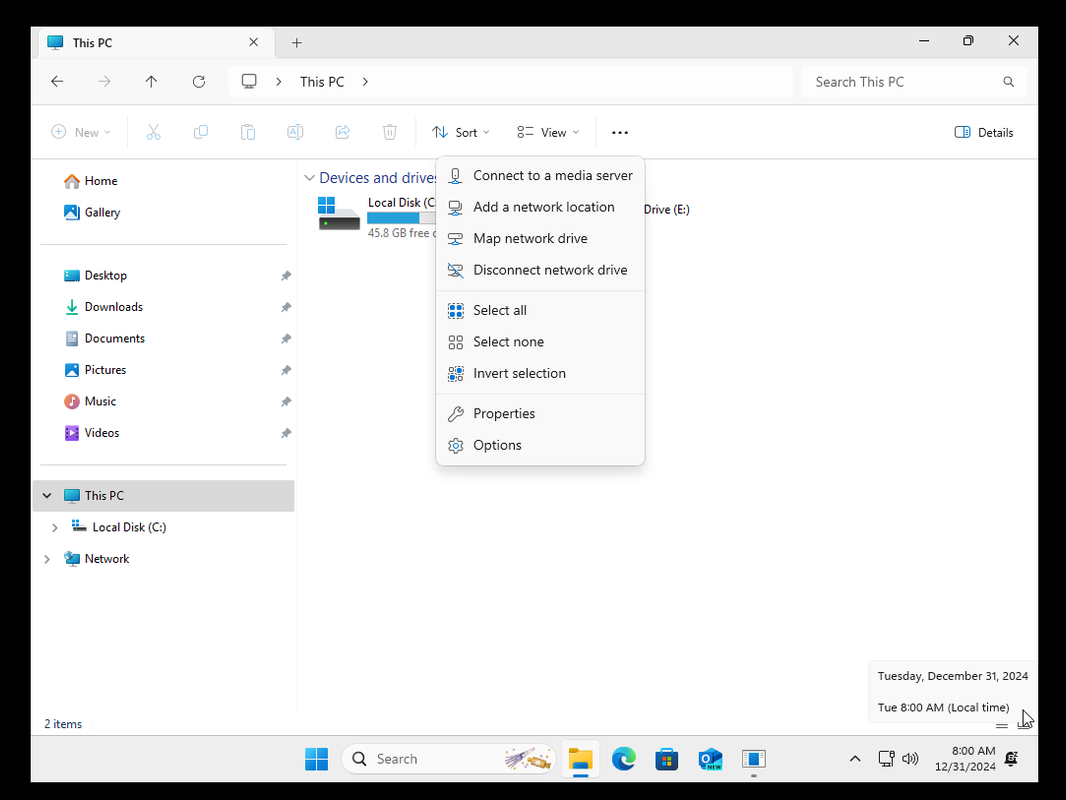
Task: Expand the Network tree node
Action: pyautogui.click(x=47, y=559)
